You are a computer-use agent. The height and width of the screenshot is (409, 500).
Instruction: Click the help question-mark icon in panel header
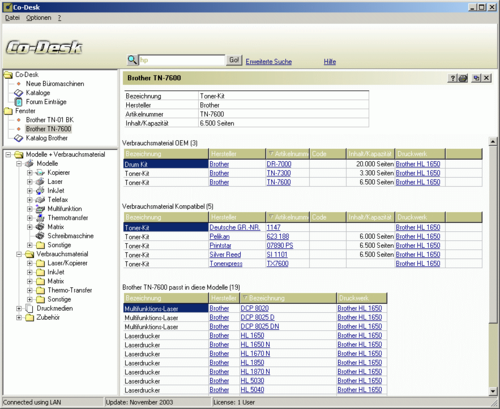(452, 78)
